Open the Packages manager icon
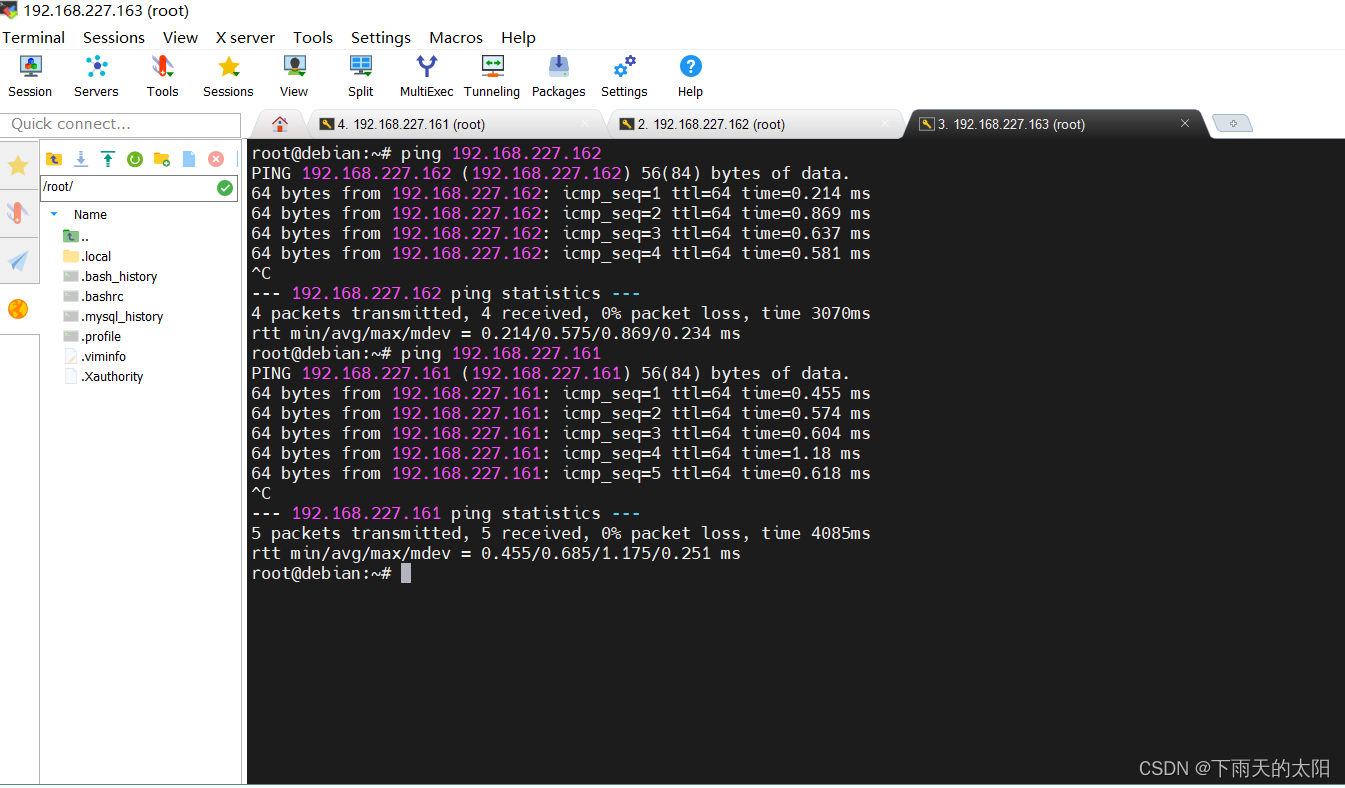The image size is (1345, 788). (558, 76)
